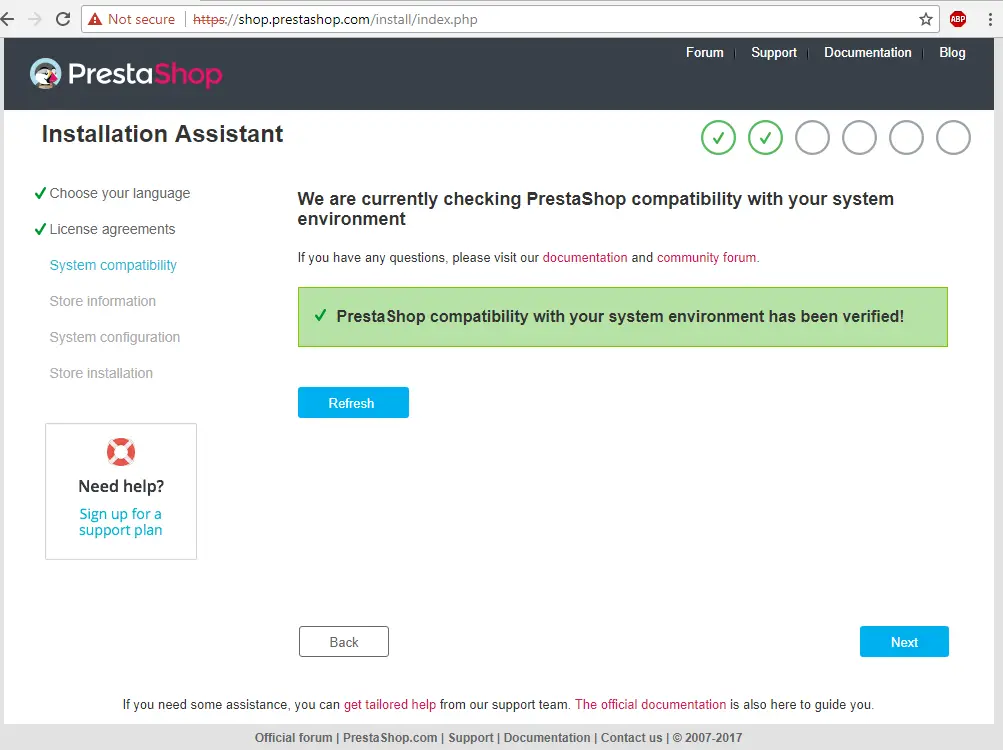Click the Refresh button
The image size is (1003, 750).
coord(353,403)
